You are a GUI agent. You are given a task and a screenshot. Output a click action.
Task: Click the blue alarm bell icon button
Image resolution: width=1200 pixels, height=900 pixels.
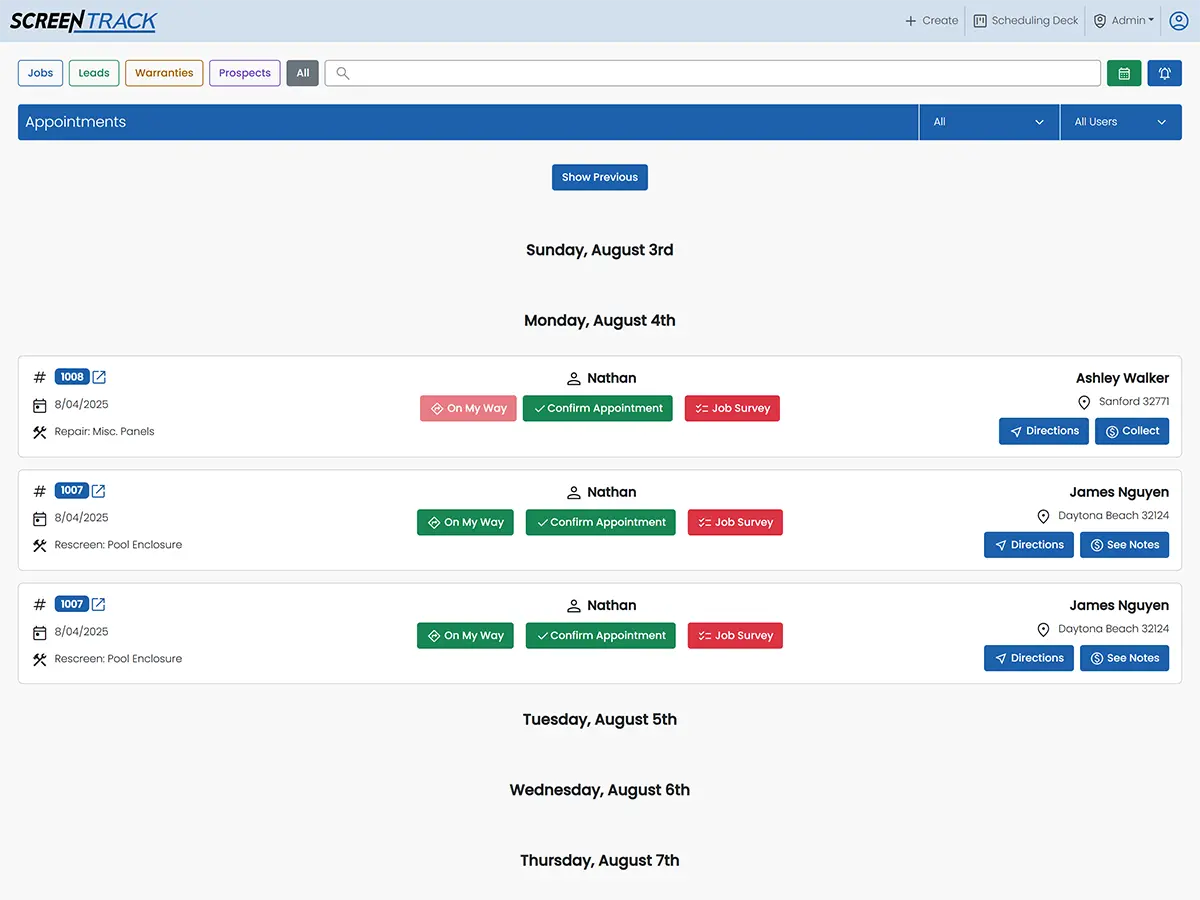coord(1164,73)
